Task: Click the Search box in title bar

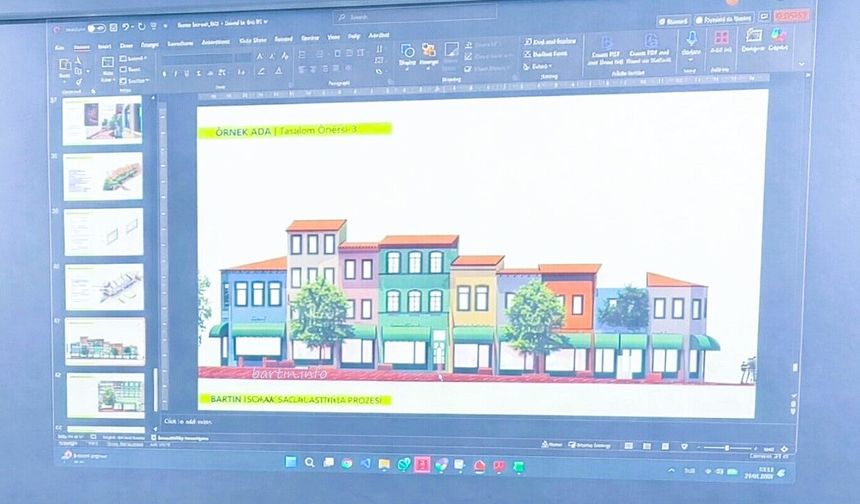Action: pyautogui.click(x=415, y=17)
